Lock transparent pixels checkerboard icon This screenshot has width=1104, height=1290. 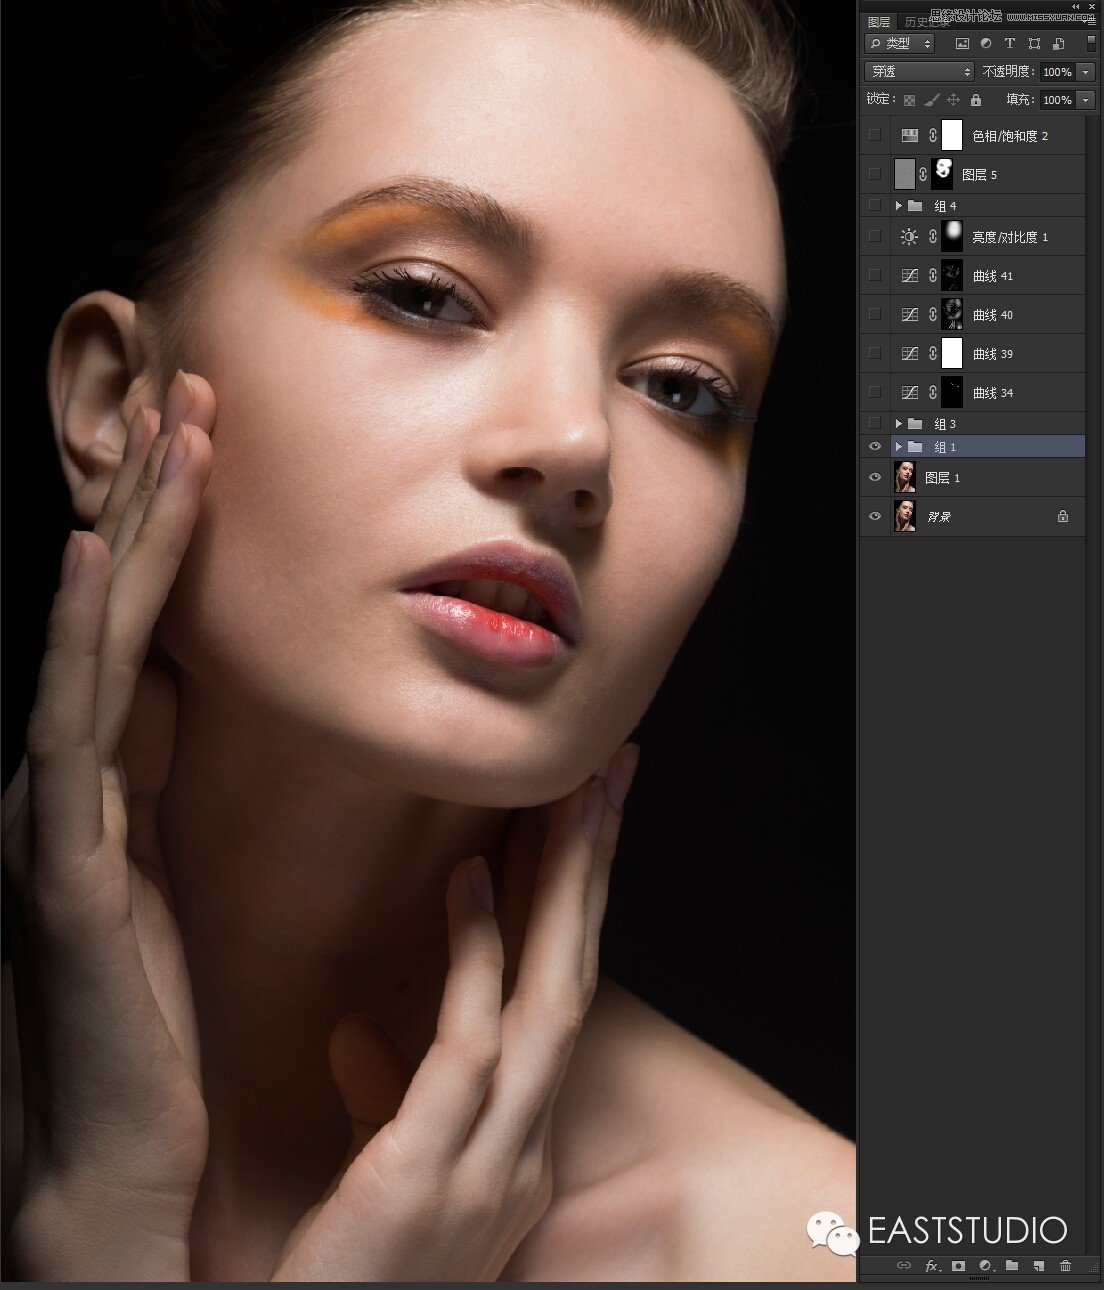(x=909, y=100)
